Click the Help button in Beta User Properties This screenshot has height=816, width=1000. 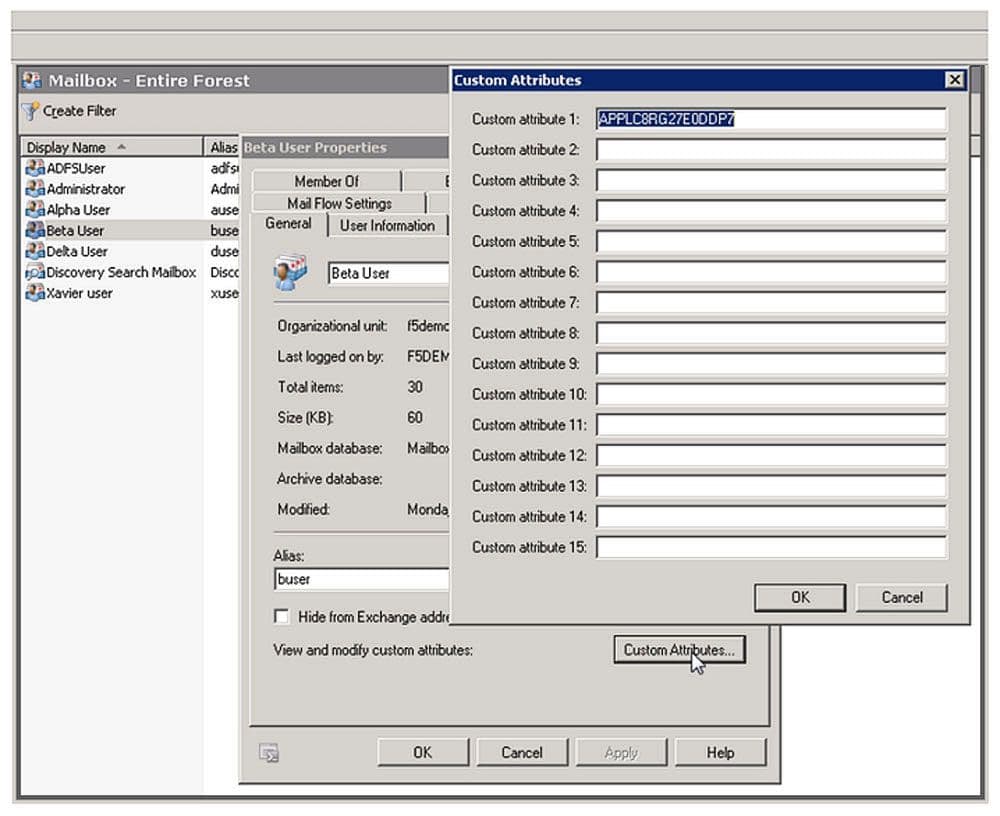pyautogui.click(x=719, y=753)
